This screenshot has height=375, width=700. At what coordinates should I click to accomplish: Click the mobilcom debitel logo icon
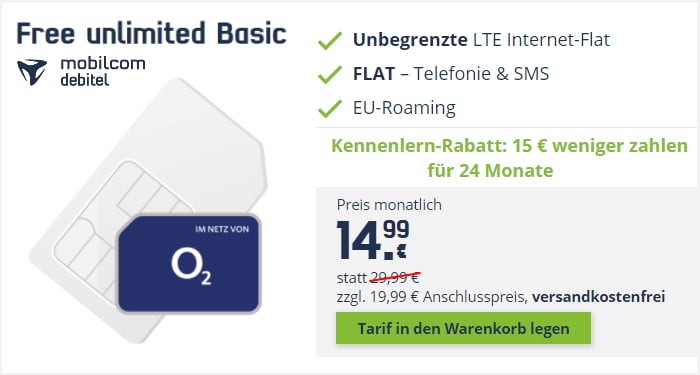[32, 72]
